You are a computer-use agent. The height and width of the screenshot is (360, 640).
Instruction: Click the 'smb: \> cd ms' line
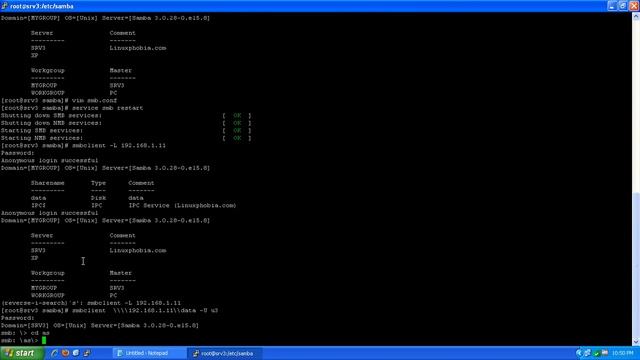click(25, 333)
